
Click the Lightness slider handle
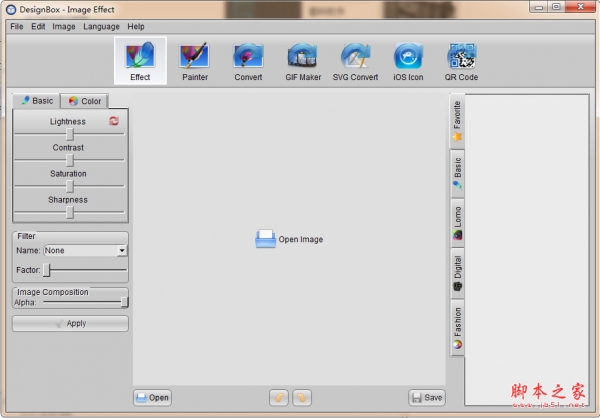70,134
